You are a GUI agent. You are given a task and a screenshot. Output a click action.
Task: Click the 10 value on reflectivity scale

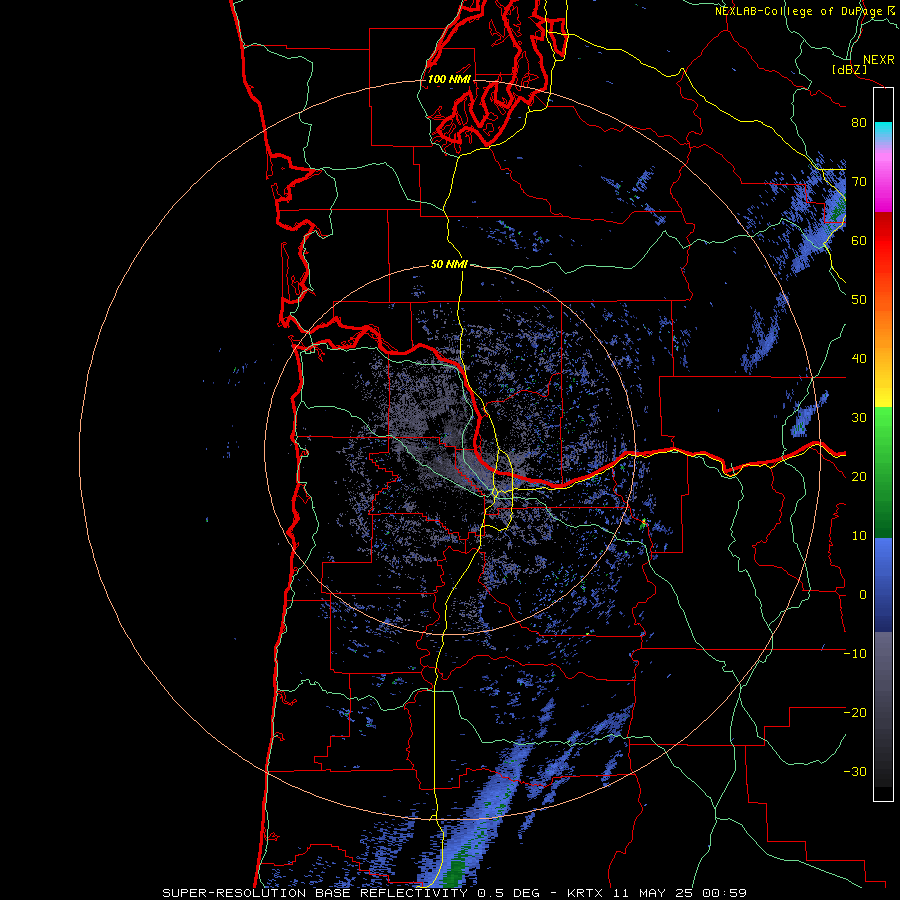(x=859, y=536)
